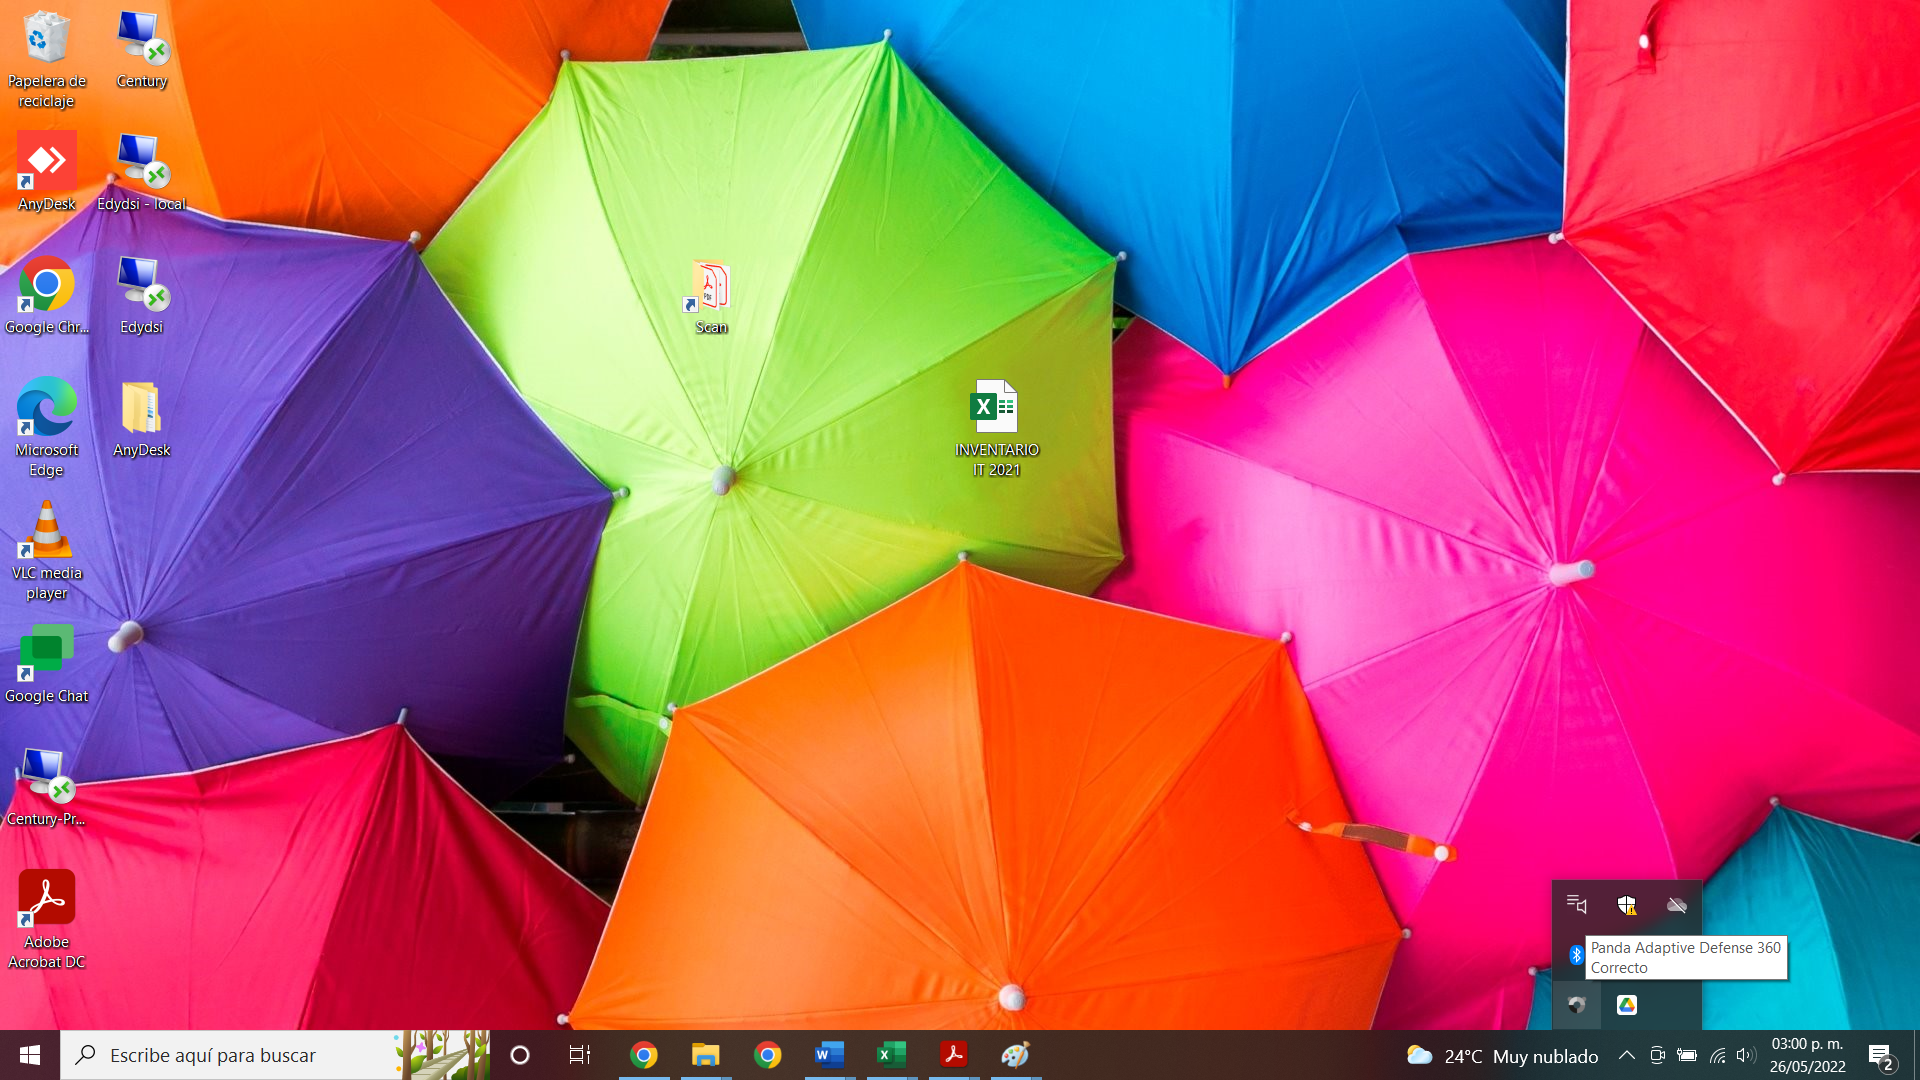Select the AnyDesk red shortcut icon
This screenshot has width=1920, height=1080.
[x=46, y=162]
